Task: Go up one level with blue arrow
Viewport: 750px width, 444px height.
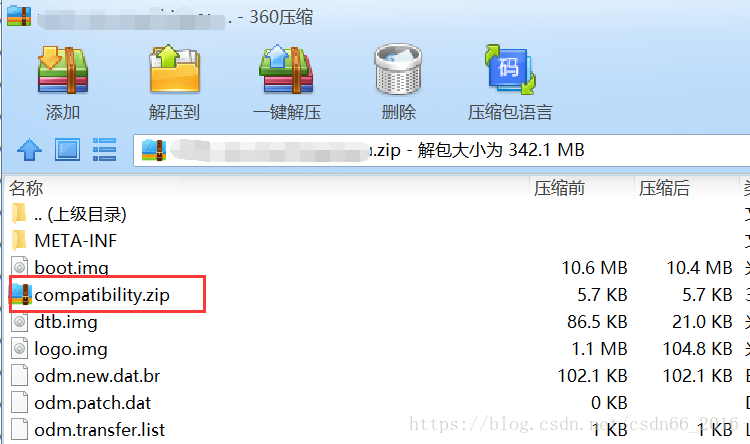Action: 29,150
